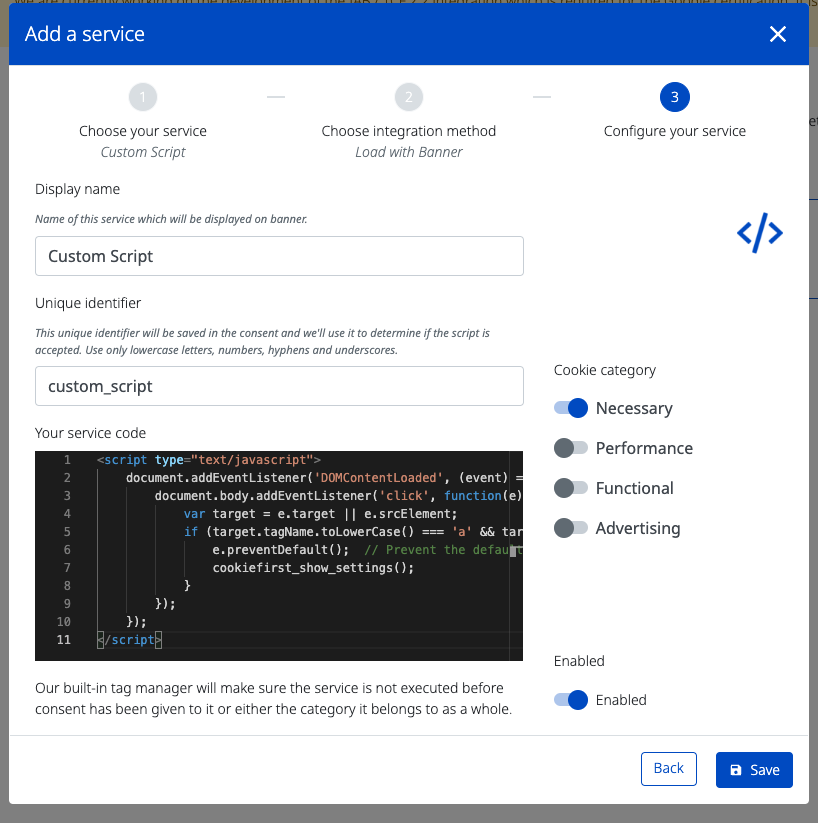The image size is (818, 823).
Task: Close the Add a service dialog
Action: pos(778,34)
